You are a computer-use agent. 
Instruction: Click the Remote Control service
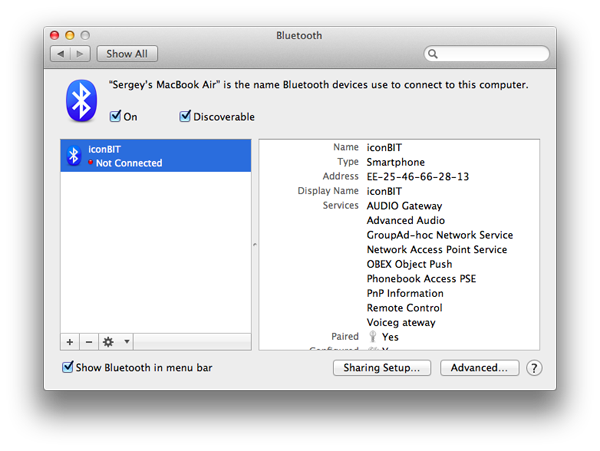point(404,308)
